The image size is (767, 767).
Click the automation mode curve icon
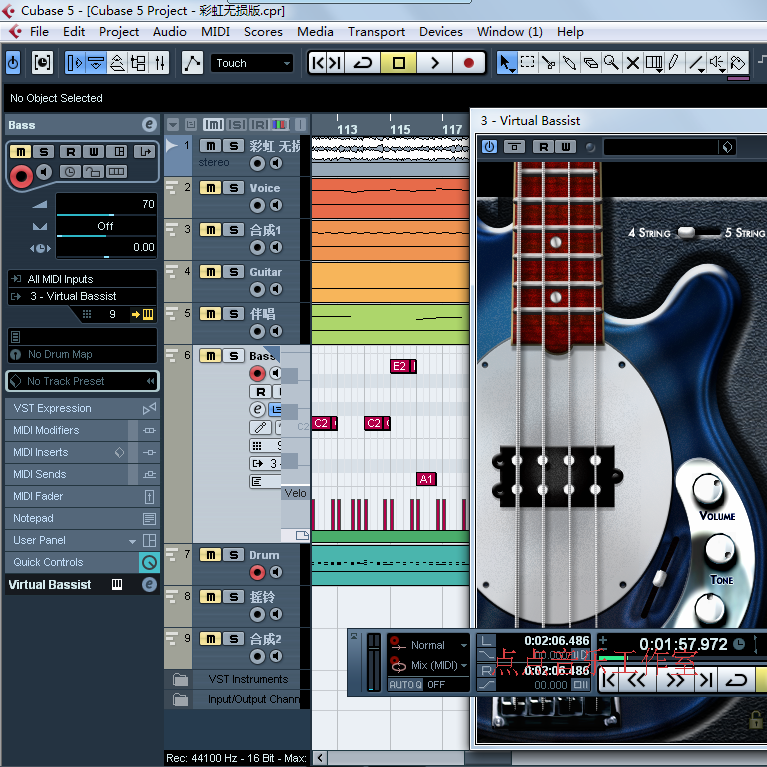point(192,63)
